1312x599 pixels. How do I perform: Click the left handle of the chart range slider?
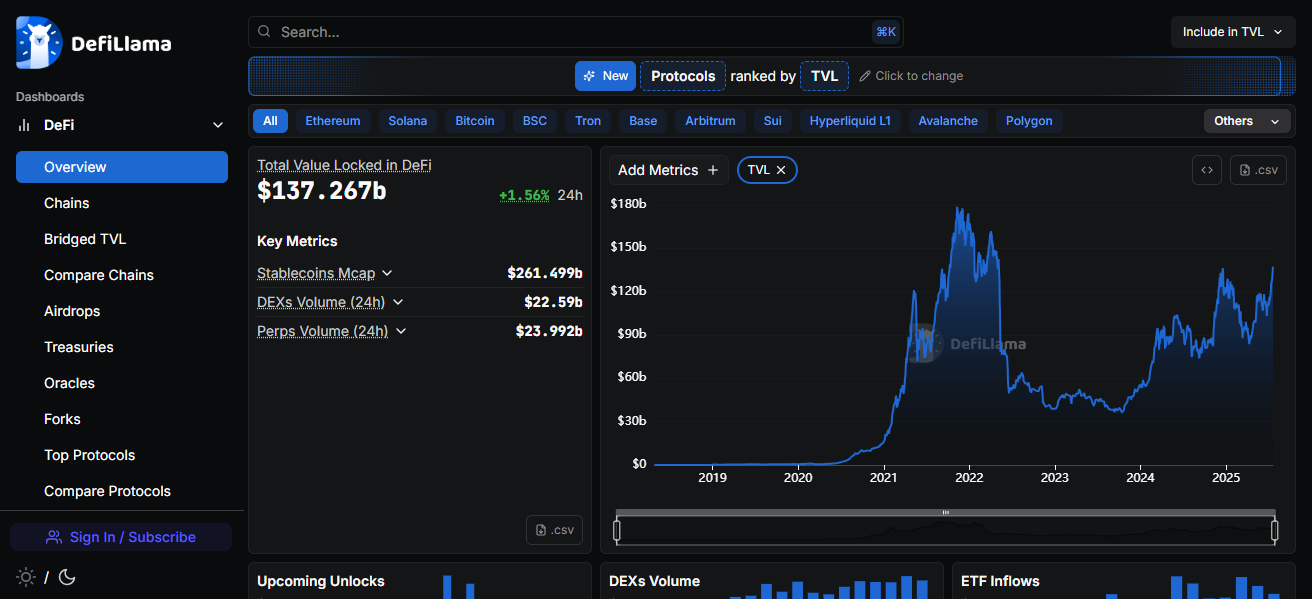pos(617,530)
